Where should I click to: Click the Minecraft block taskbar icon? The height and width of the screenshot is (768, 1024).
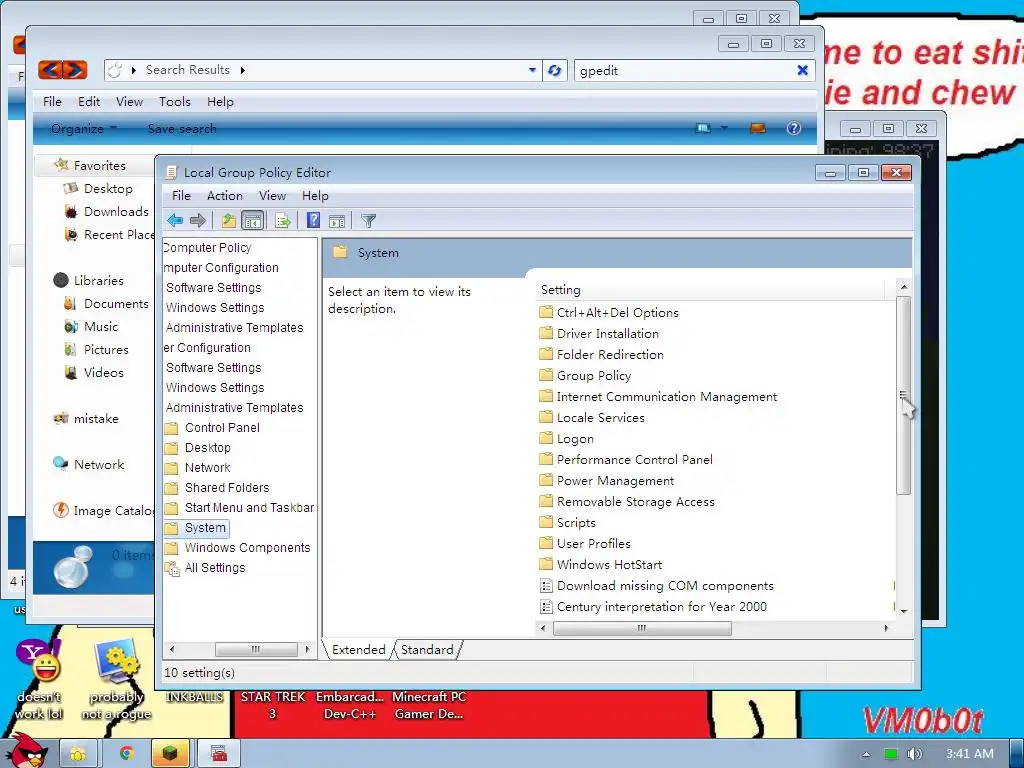click(x=170, y=754)
